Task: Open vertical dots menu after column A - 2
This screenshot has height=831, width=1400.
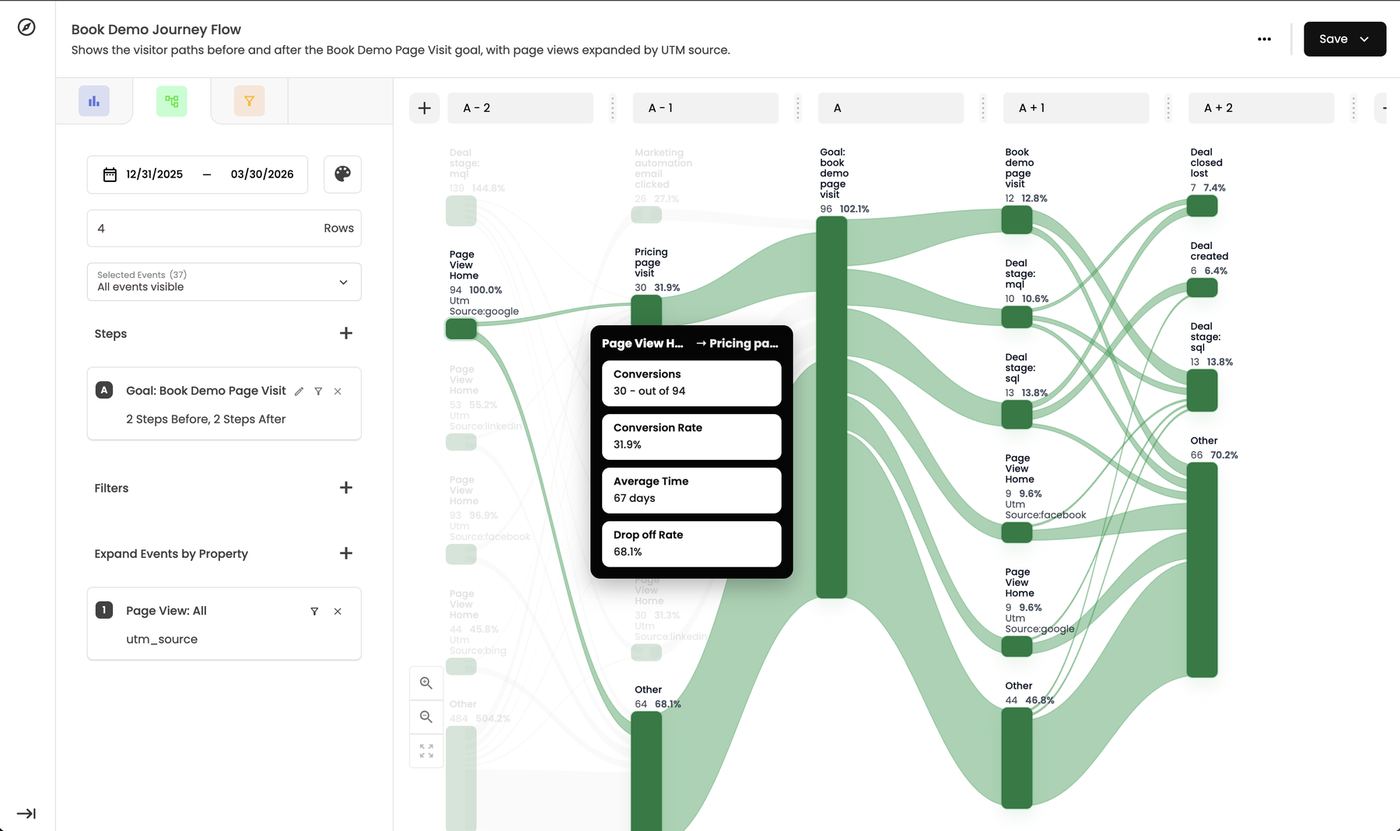Action: [612, 108]
